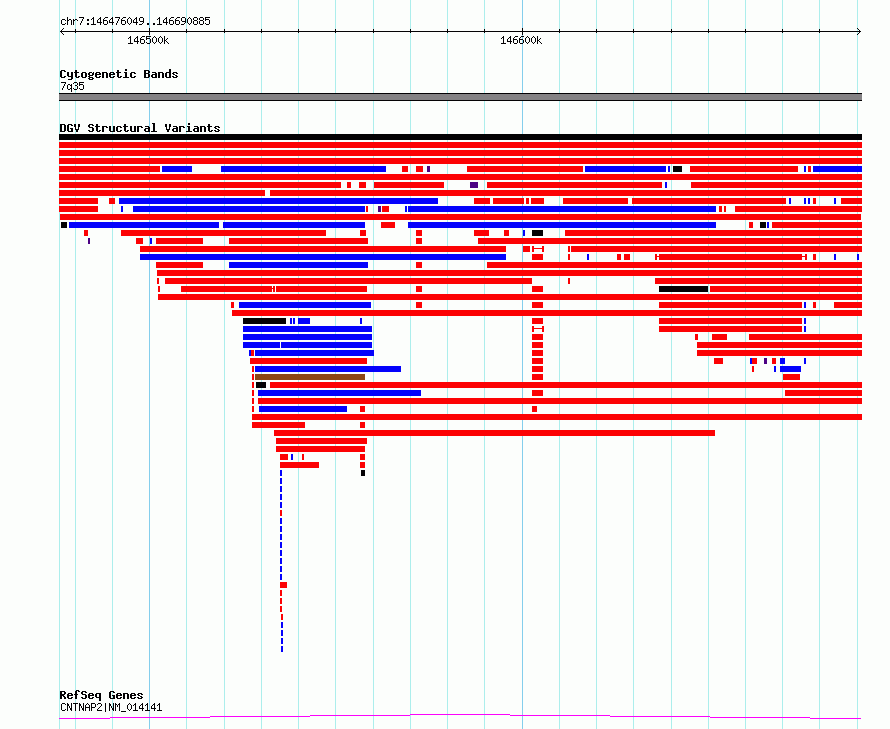The width and height of the screenshot is (890, 729).
Task: Click the gray 7q35 cytogenetic band bar
Action: 460,97
